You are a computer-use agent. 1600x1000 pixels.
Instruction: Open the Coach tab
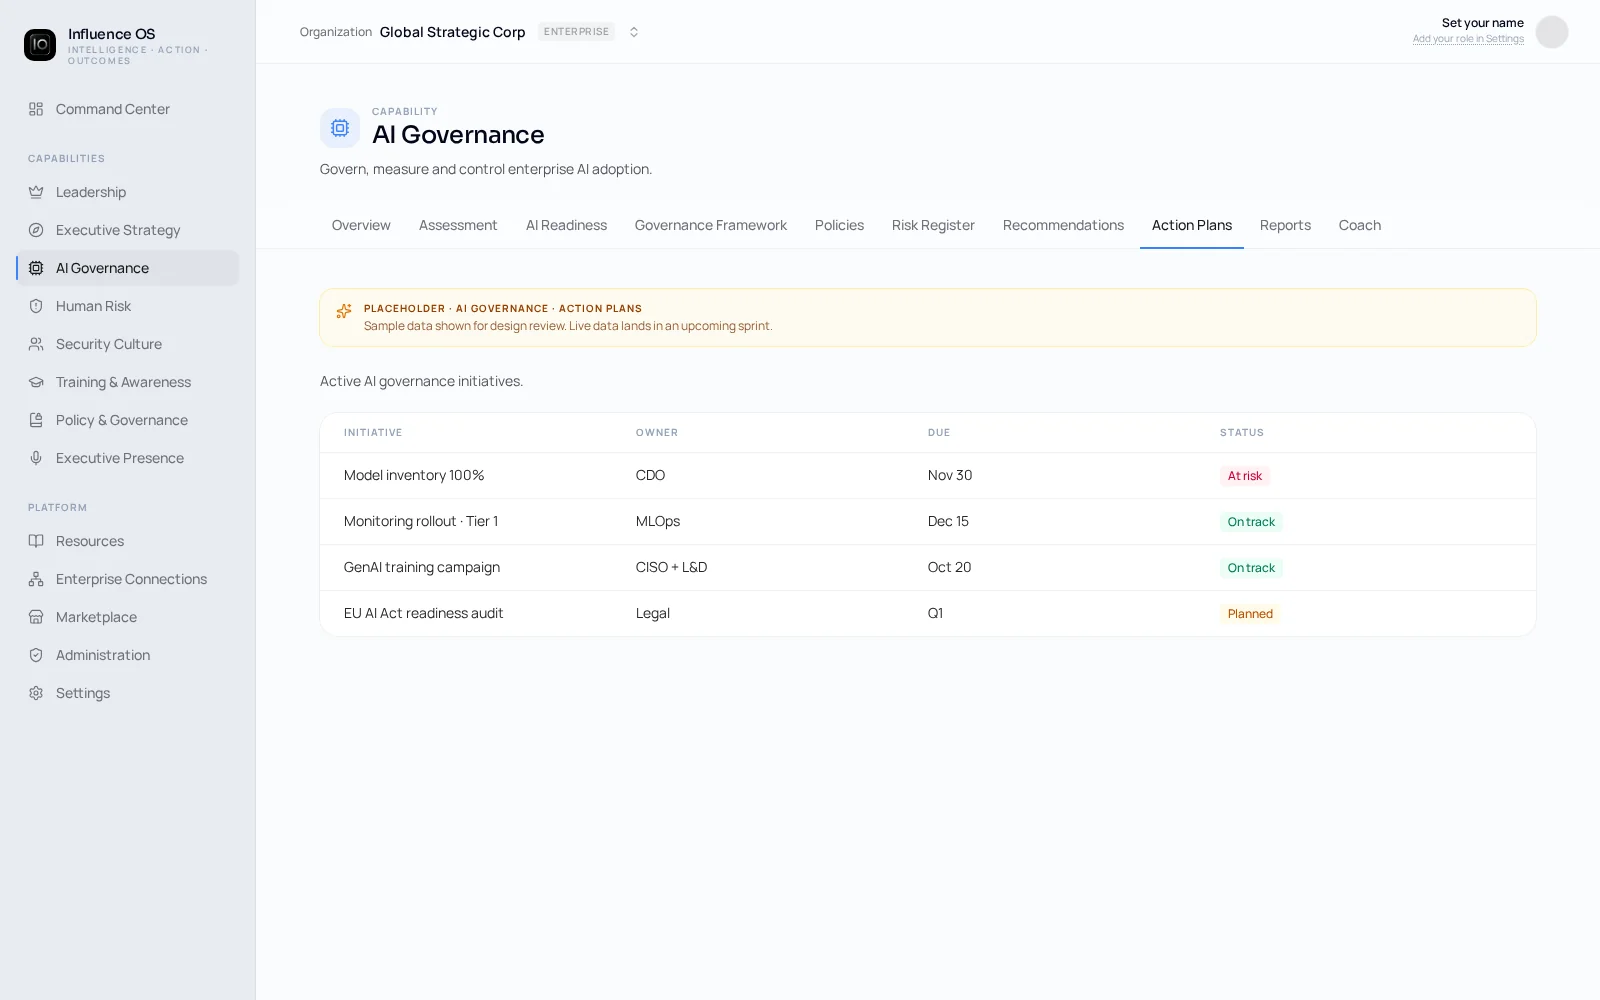pyautogui.click(x=1360, y=225)
